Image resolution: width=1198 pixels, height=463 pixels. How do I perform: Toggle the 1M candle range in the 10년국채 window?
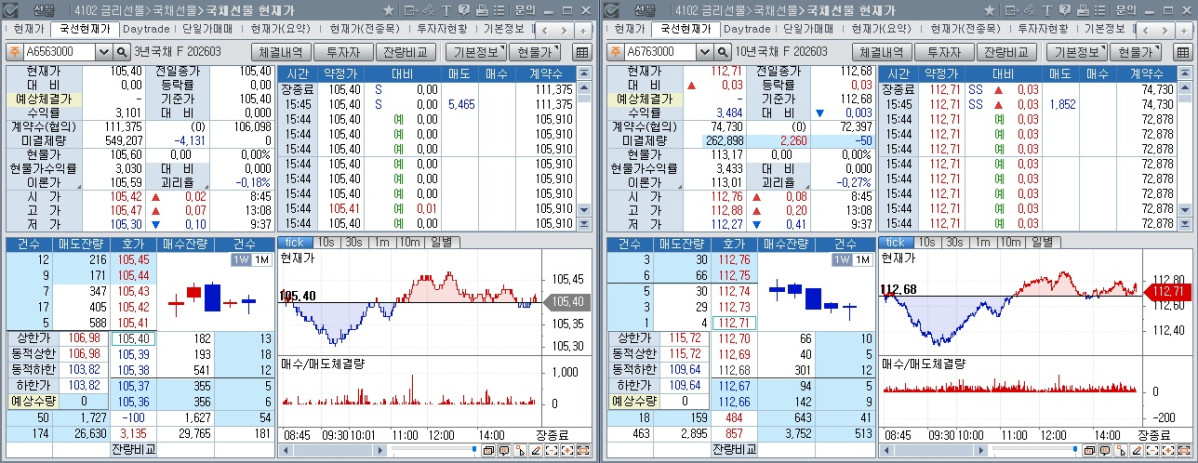(862, 260)
